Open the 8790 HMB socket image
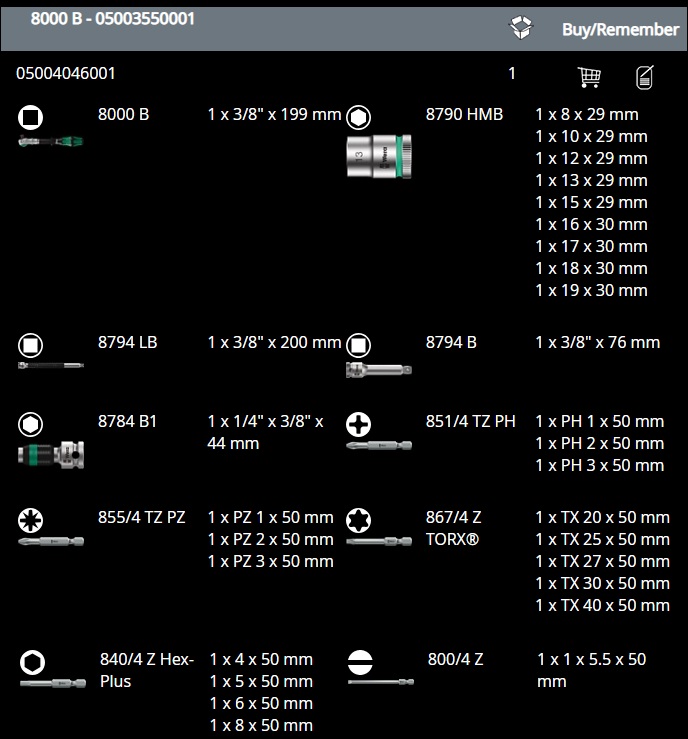Image resolution: width=688 pixels, height=739 pixels. tap(379, 156)
